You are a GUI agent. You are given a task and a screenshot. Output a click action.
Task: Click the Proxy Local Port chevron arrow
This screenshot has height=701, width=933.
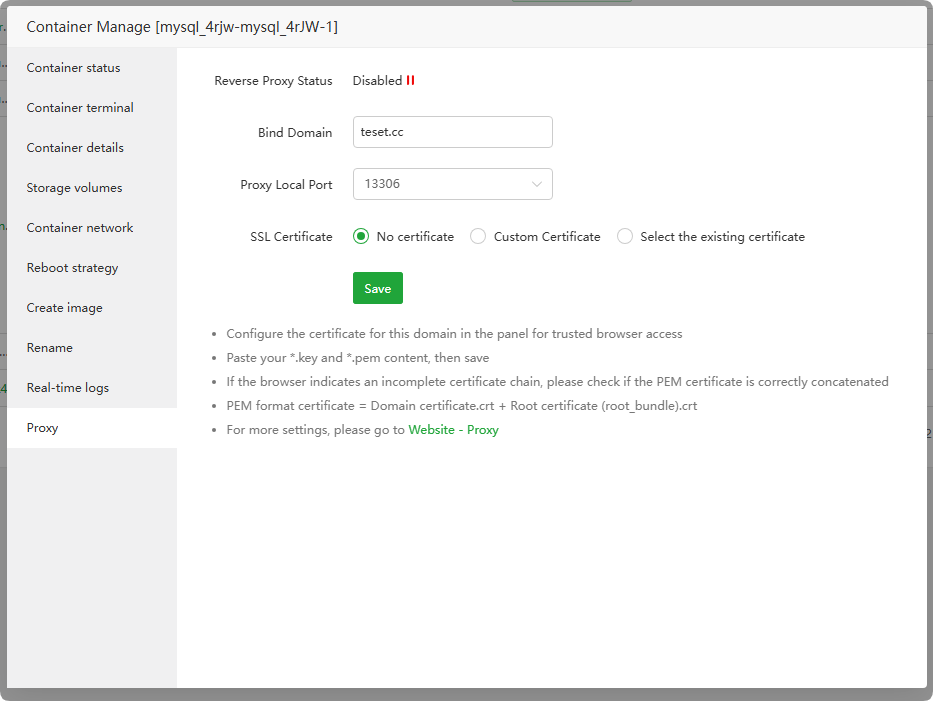click(537, 184)
